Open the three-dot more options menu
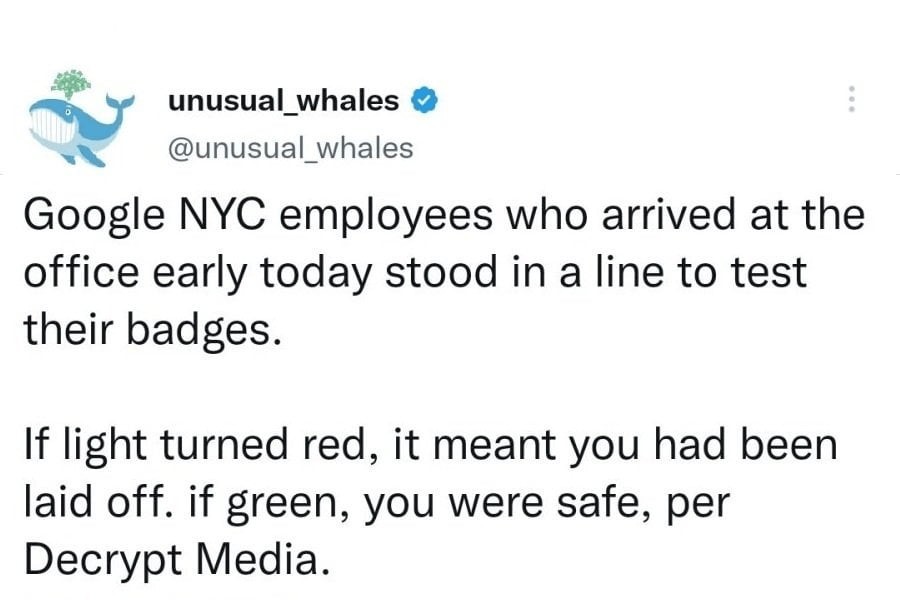 coord(852,99)
